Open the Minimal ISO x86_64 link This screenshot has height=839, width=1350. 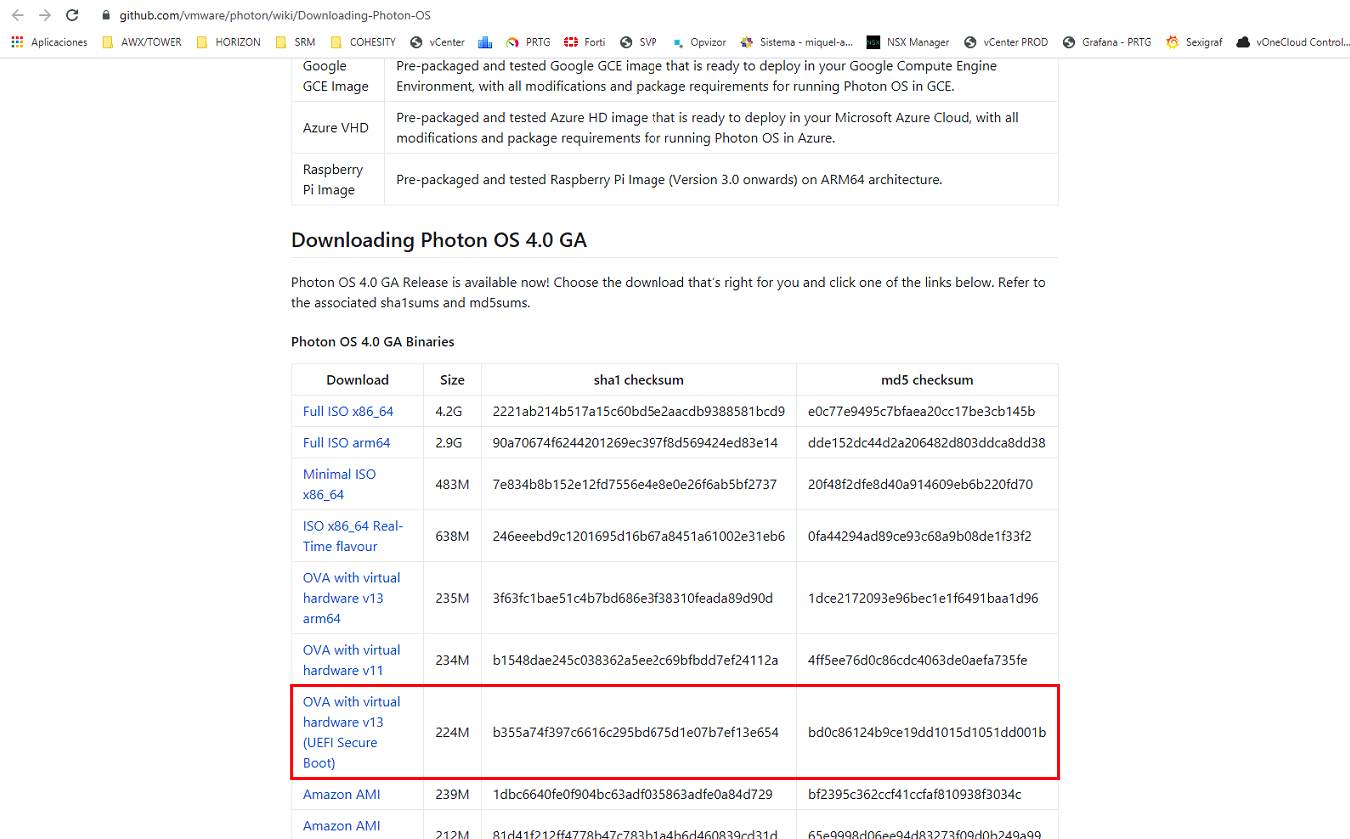(340, 484)
